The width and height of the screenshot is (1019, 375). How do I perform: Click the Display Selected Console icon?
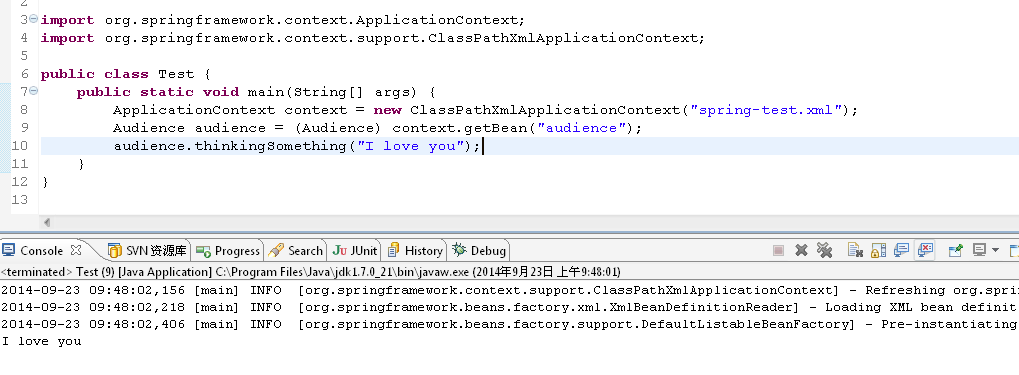coord(979,250)
